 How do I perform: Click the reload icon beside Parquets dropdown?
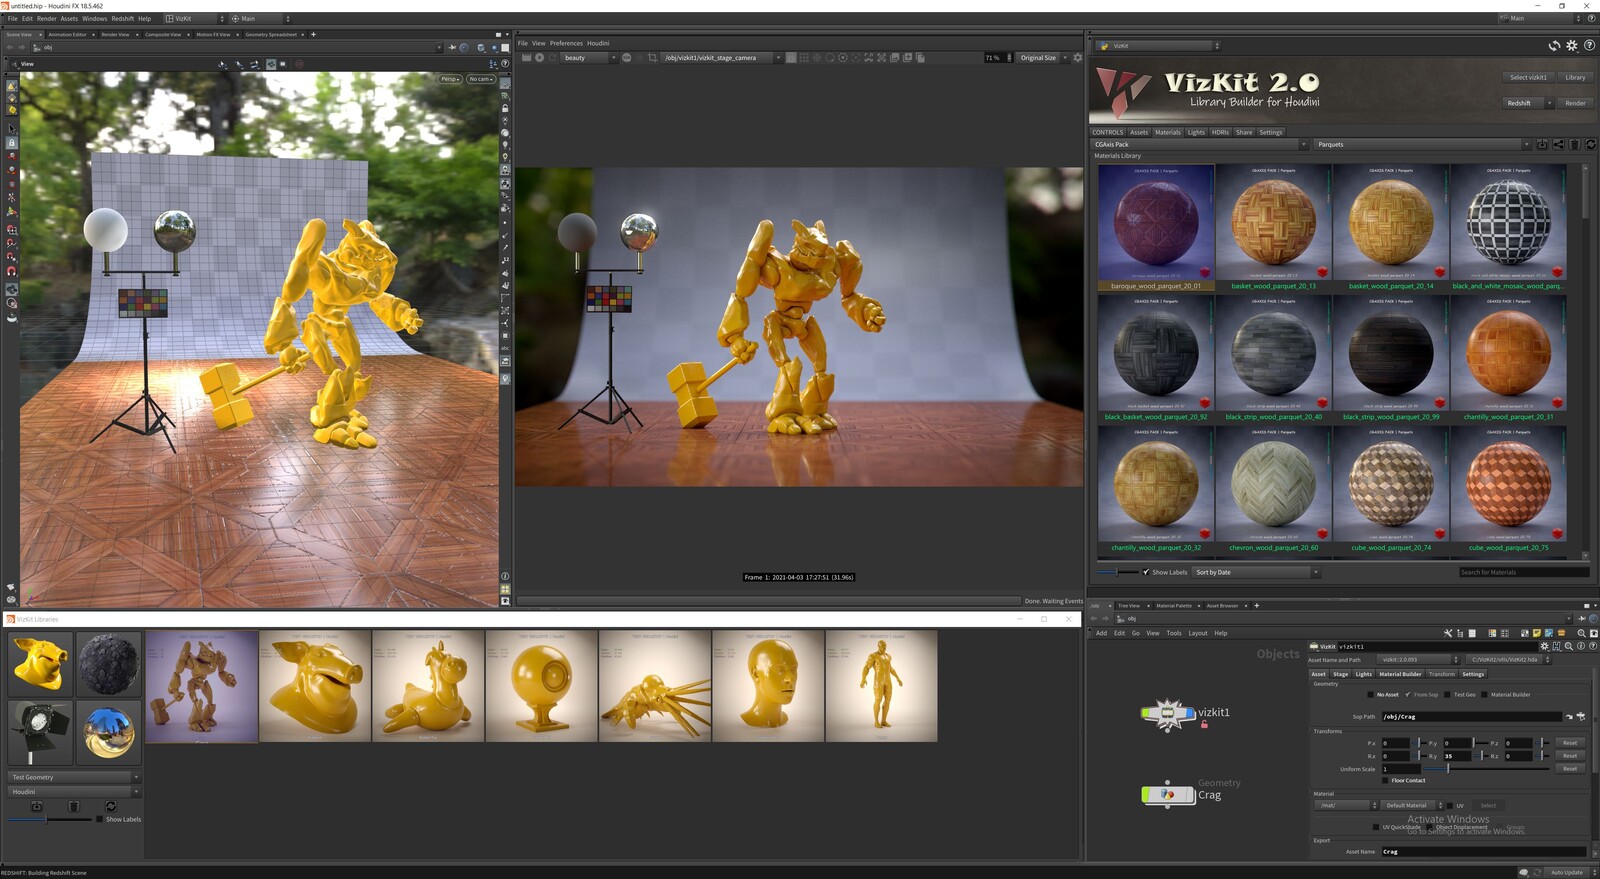click(x=1591, y=144)
